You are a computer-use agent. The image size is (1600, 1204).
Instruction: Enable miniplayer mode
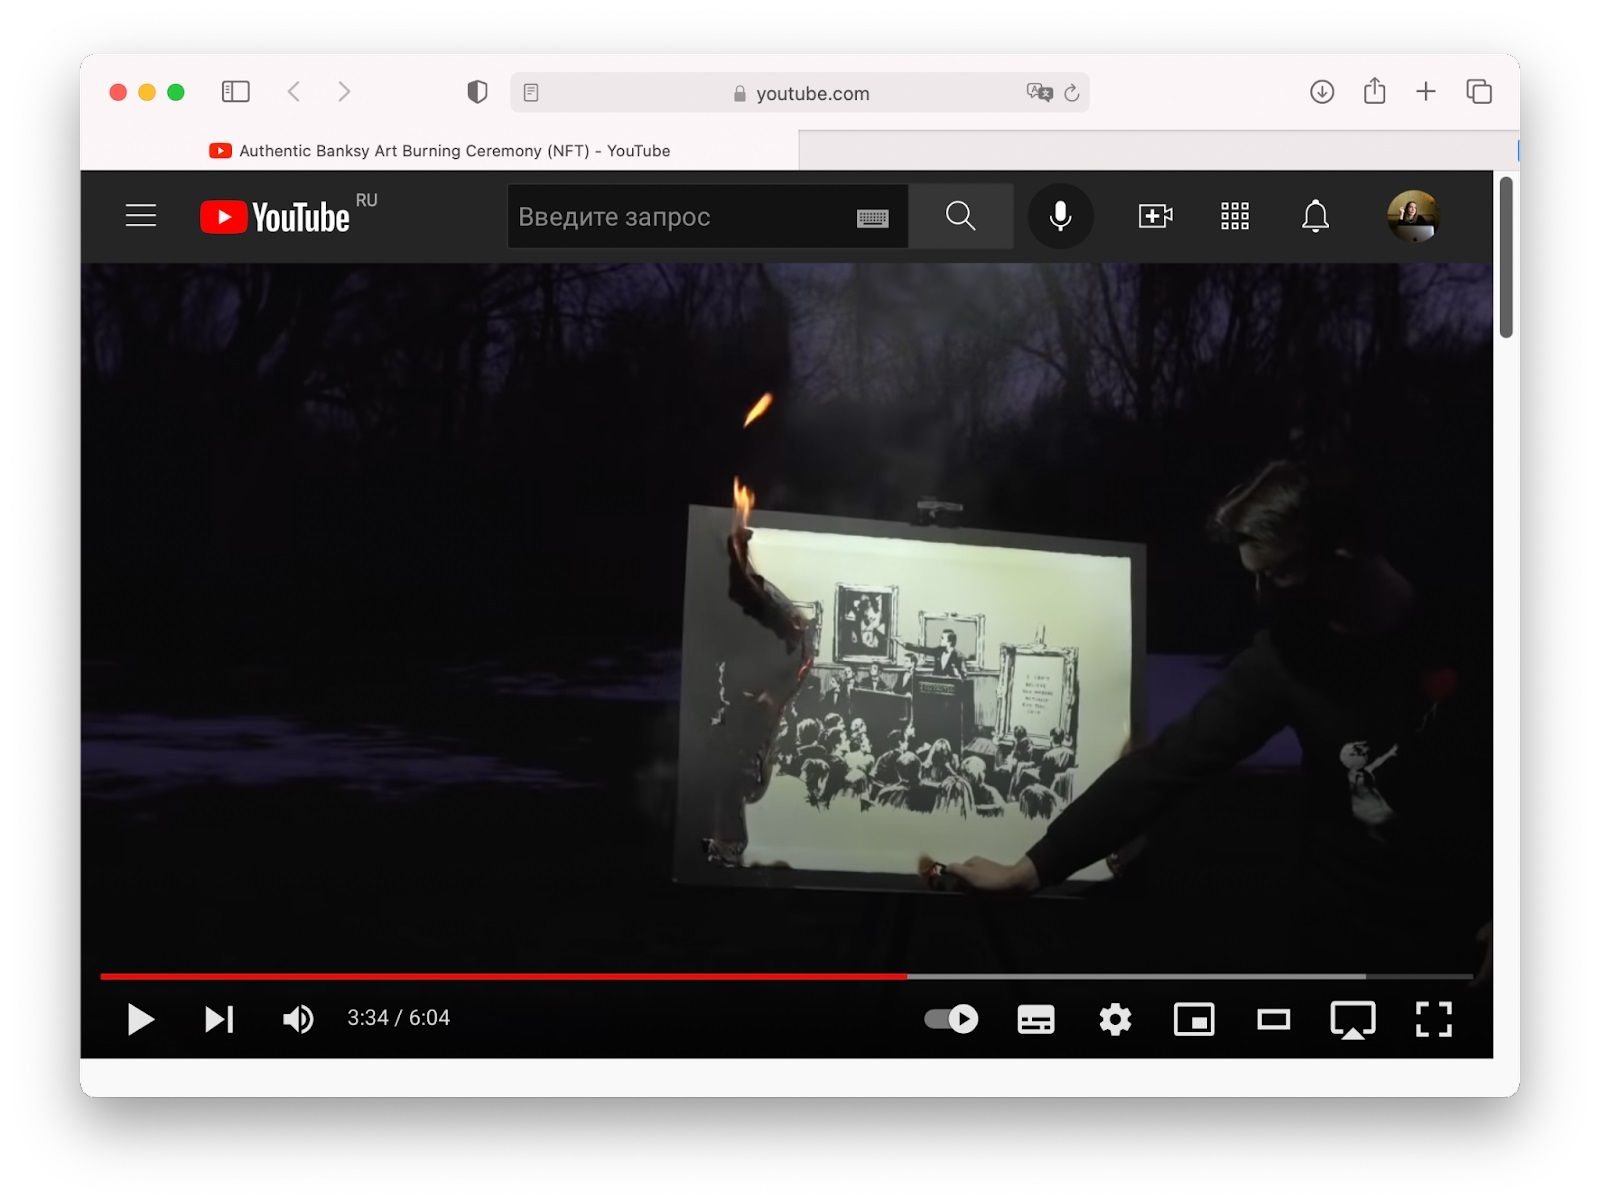click(1194, 1019)
